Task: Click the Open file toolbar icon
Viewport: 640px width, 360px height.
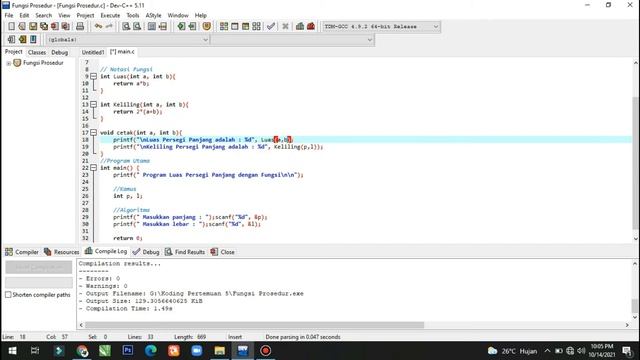Action: point(22,26)
